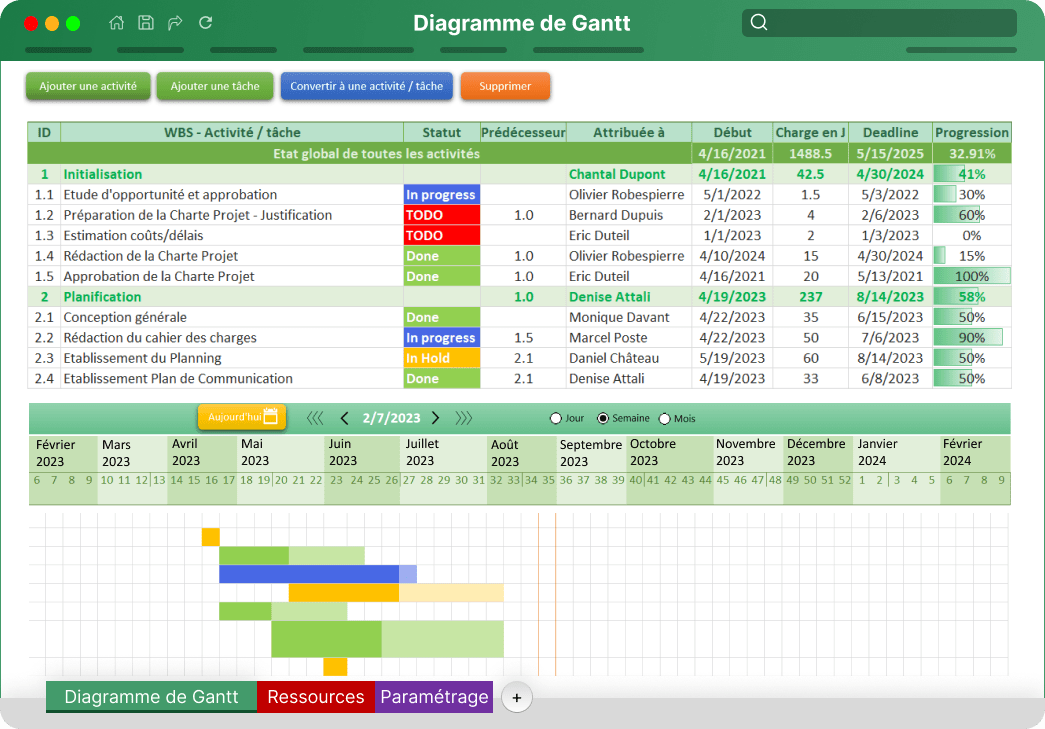Screen dimensions: 1045x729
Task: Click the save floppy disk icon
Action: [x=145, y=23]
